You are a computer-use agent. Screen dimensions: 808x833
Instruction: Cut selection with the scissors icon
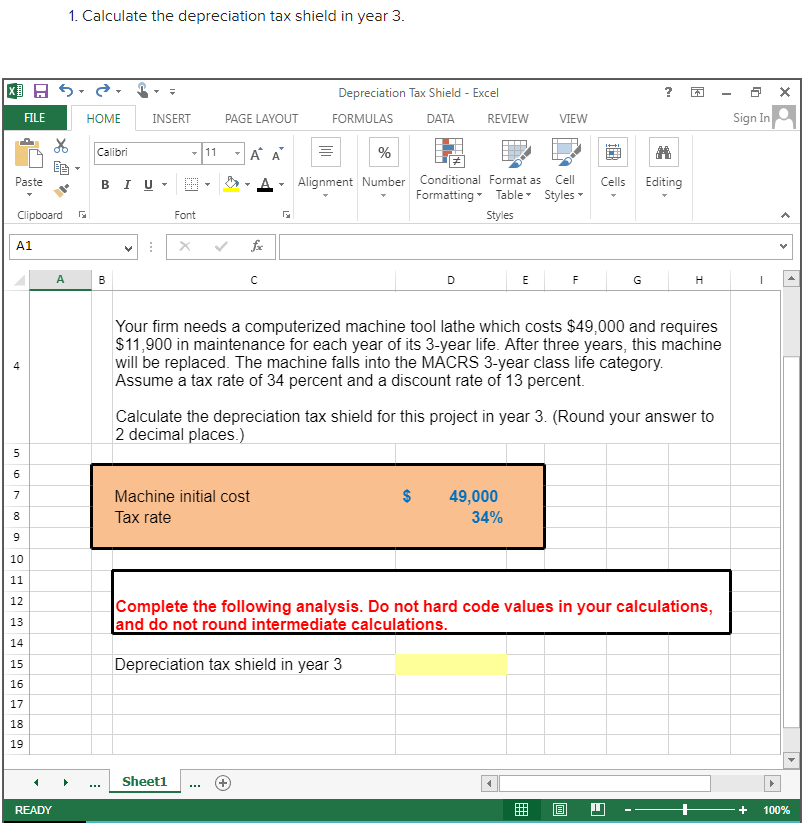[61, 146]
